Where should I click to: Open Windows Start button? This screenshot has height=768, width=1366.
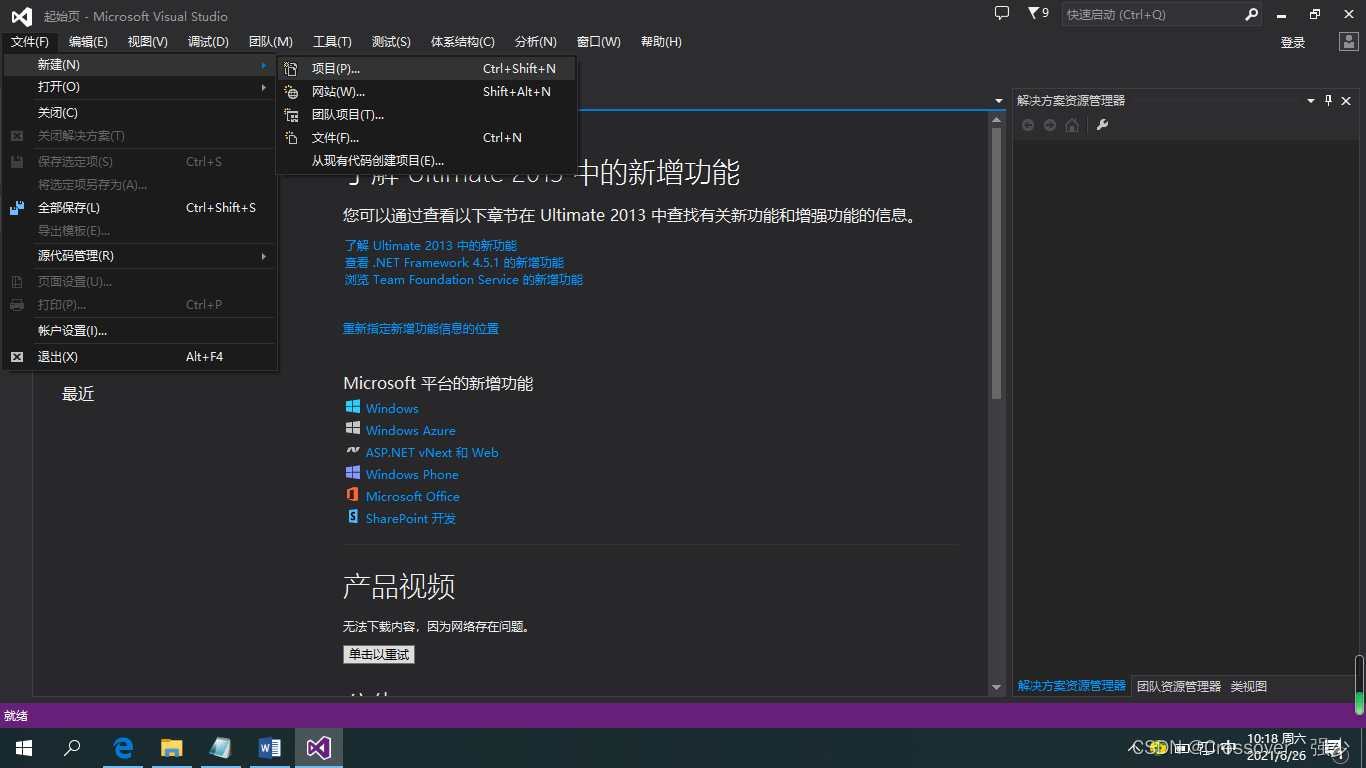[x=24, y=748]
